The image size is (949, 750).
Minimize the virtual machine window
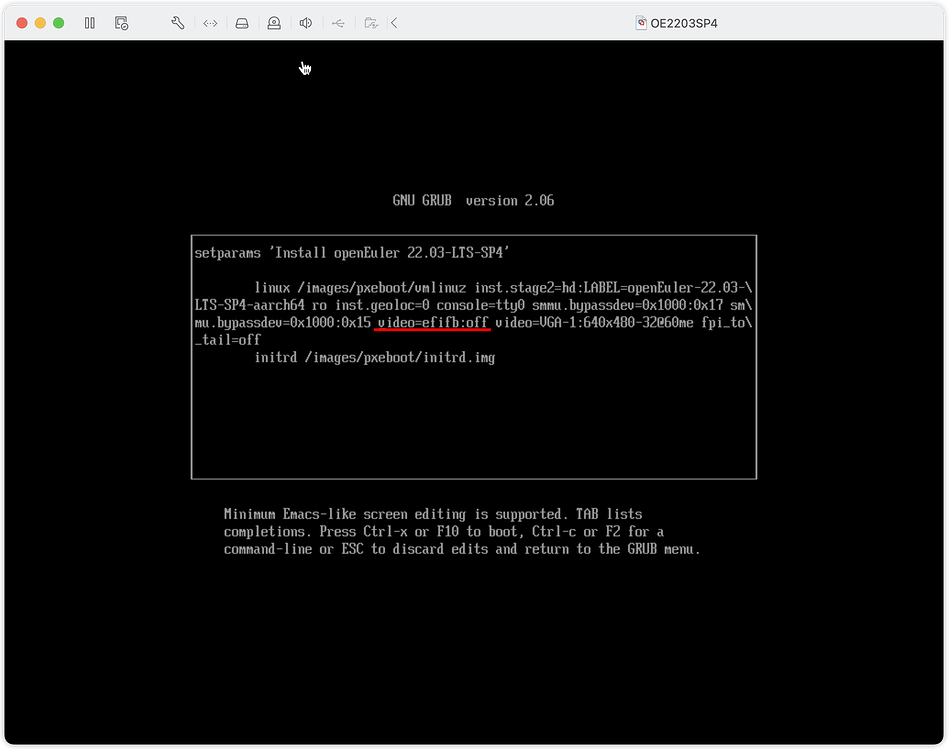coord(40,23)
